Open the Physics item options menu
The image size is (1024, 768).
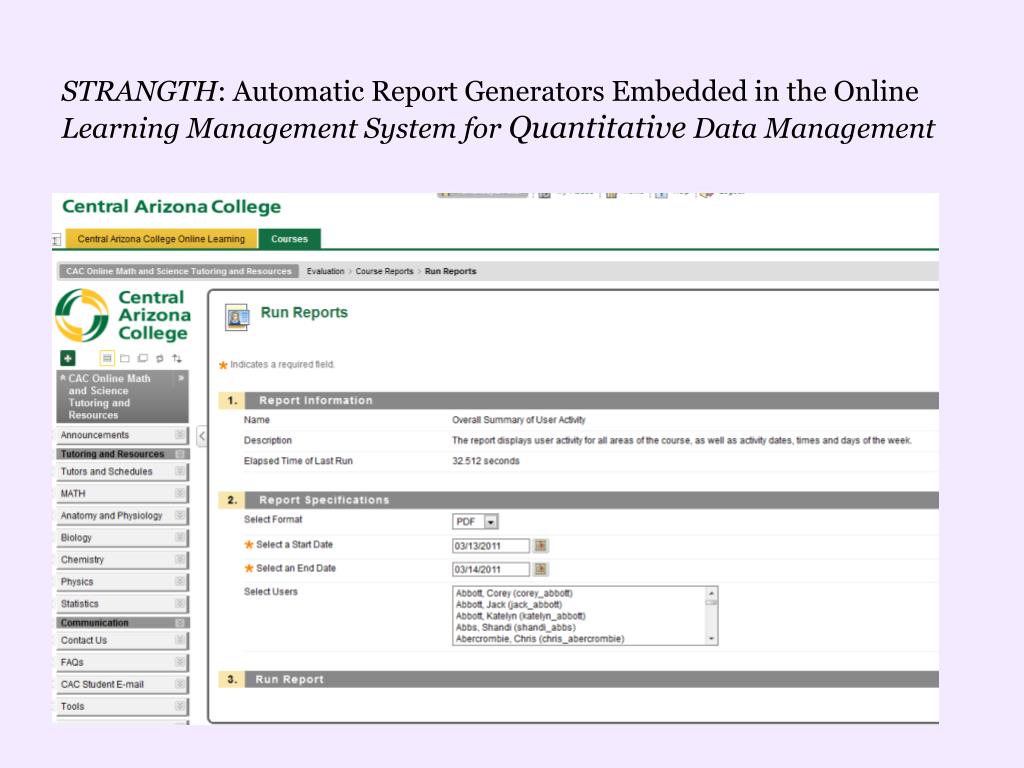coord(180,582)
